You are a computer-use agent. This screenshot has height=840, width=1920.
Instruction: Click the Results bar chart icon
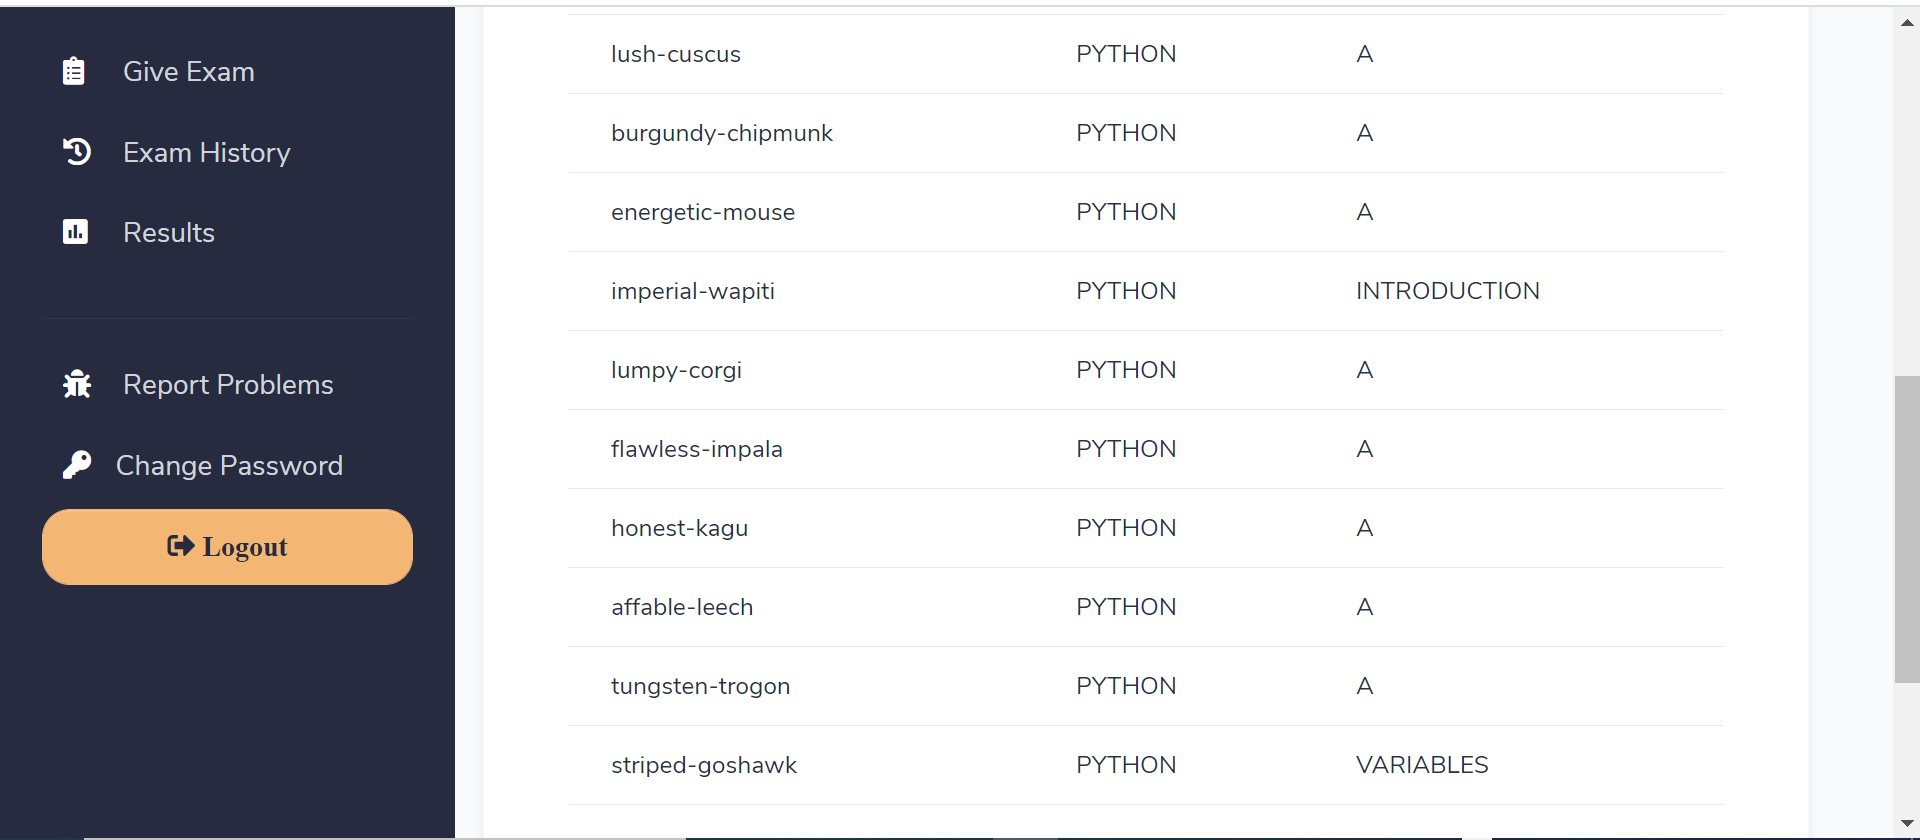point(75,232)
